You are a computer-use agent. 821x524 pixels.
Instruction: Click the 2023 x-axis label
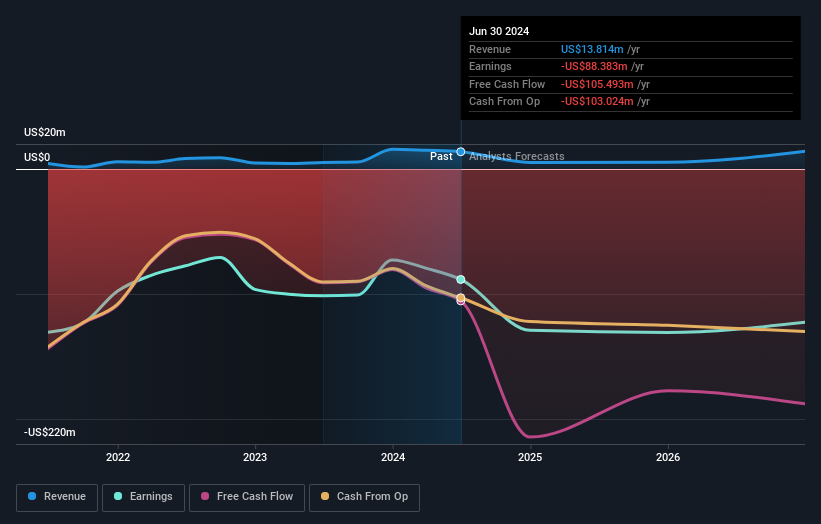pos(255,457)
